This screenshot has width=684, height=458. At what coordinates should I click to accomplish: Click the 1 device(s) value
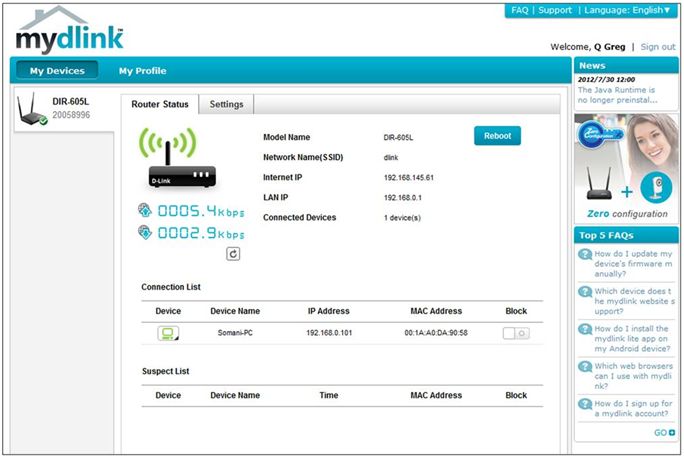(402, 218)
